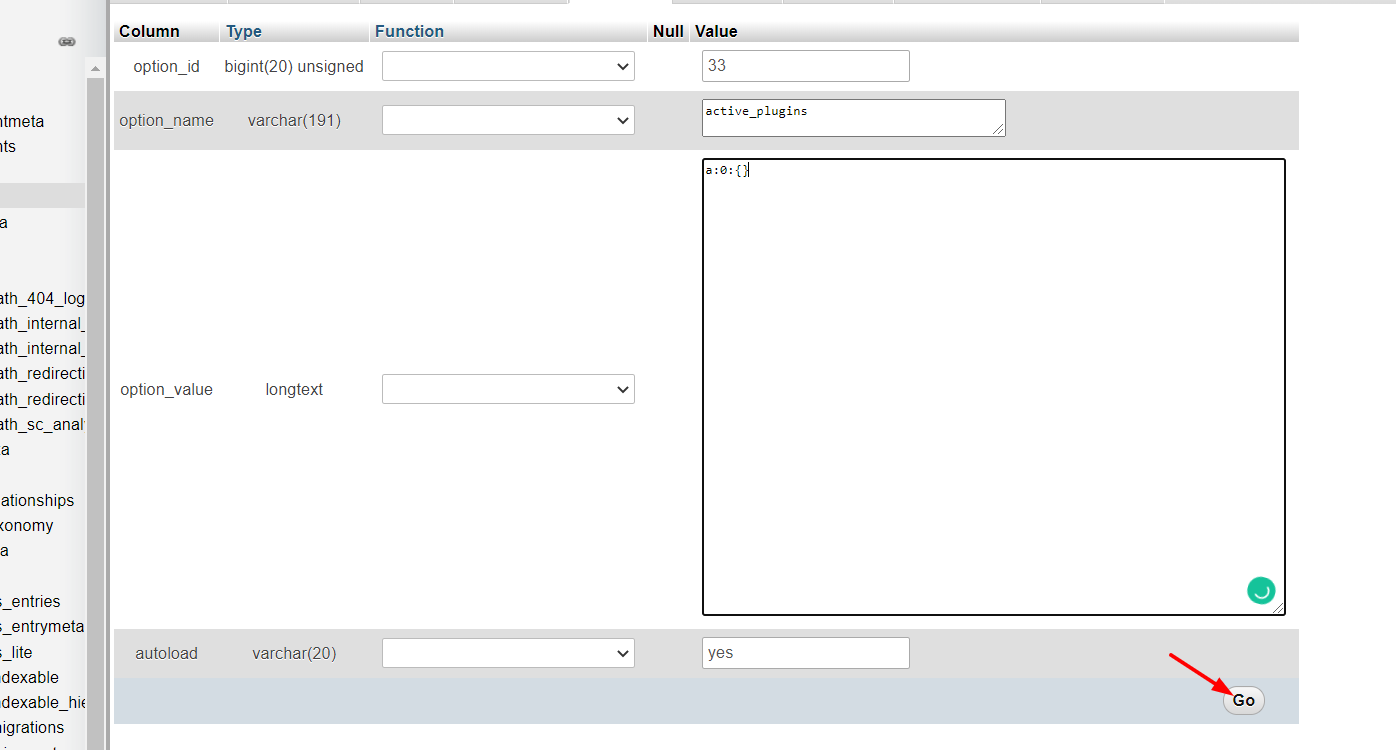1396x750 pixels.
Task: Select sidebar table ending in igrations
Action: [x=32, y=727]
